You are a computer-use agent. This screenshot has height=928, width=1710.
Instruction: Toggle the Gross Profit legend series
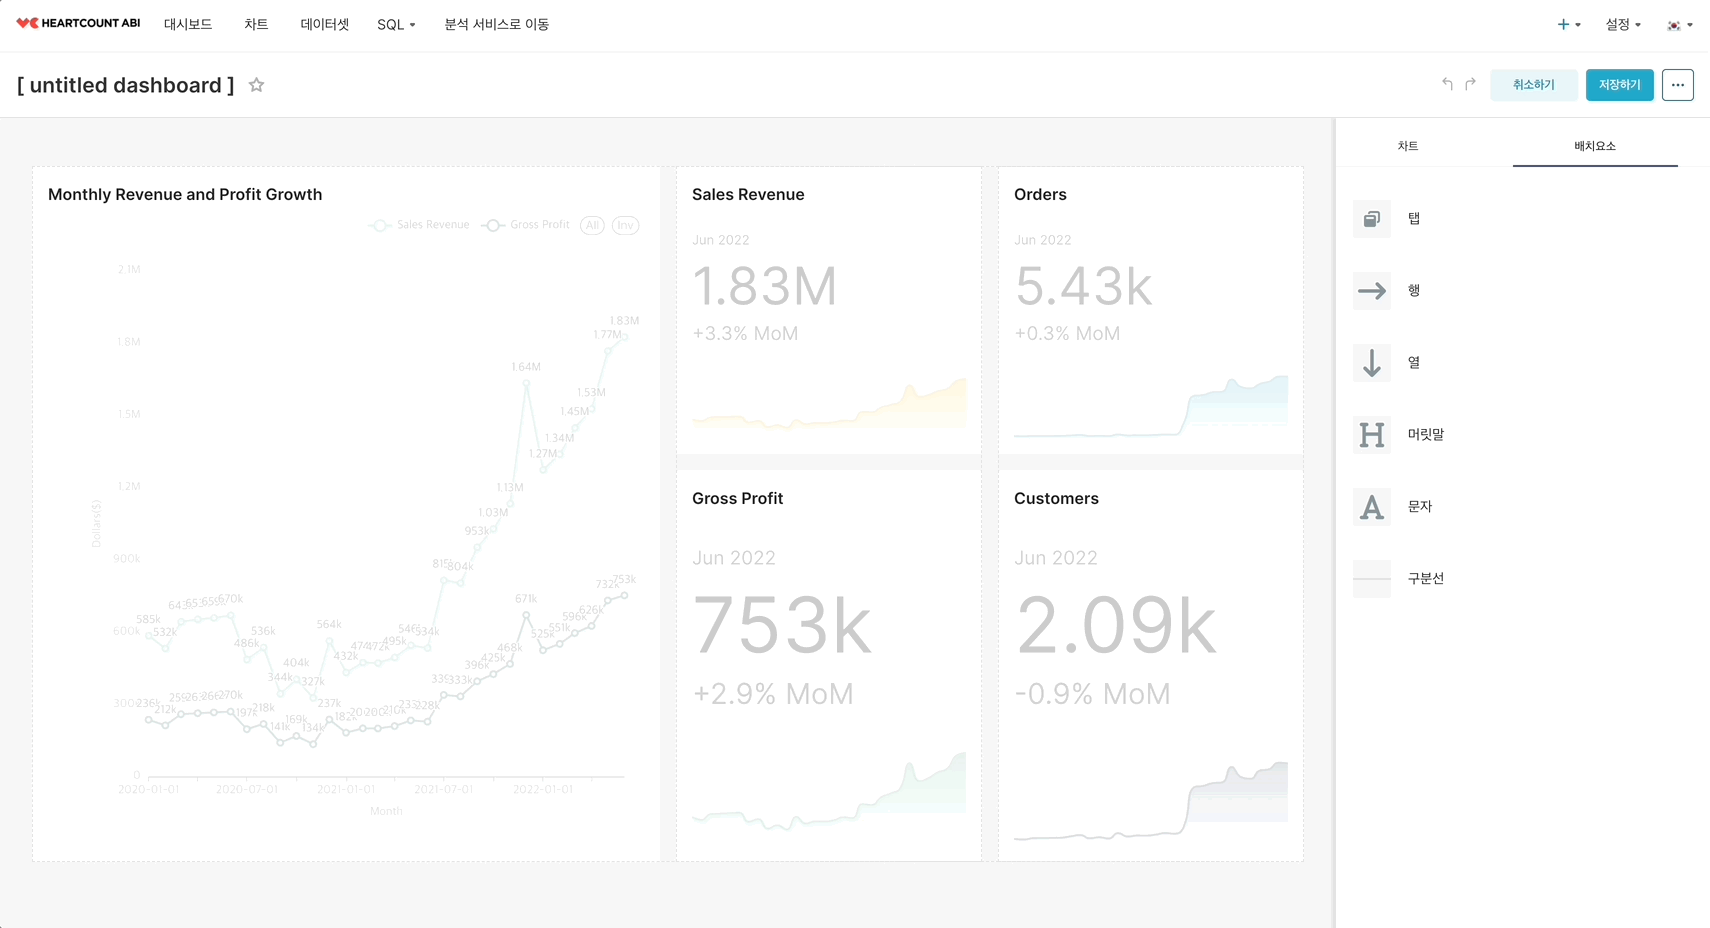pyautogui.click(x=526, y=225)
